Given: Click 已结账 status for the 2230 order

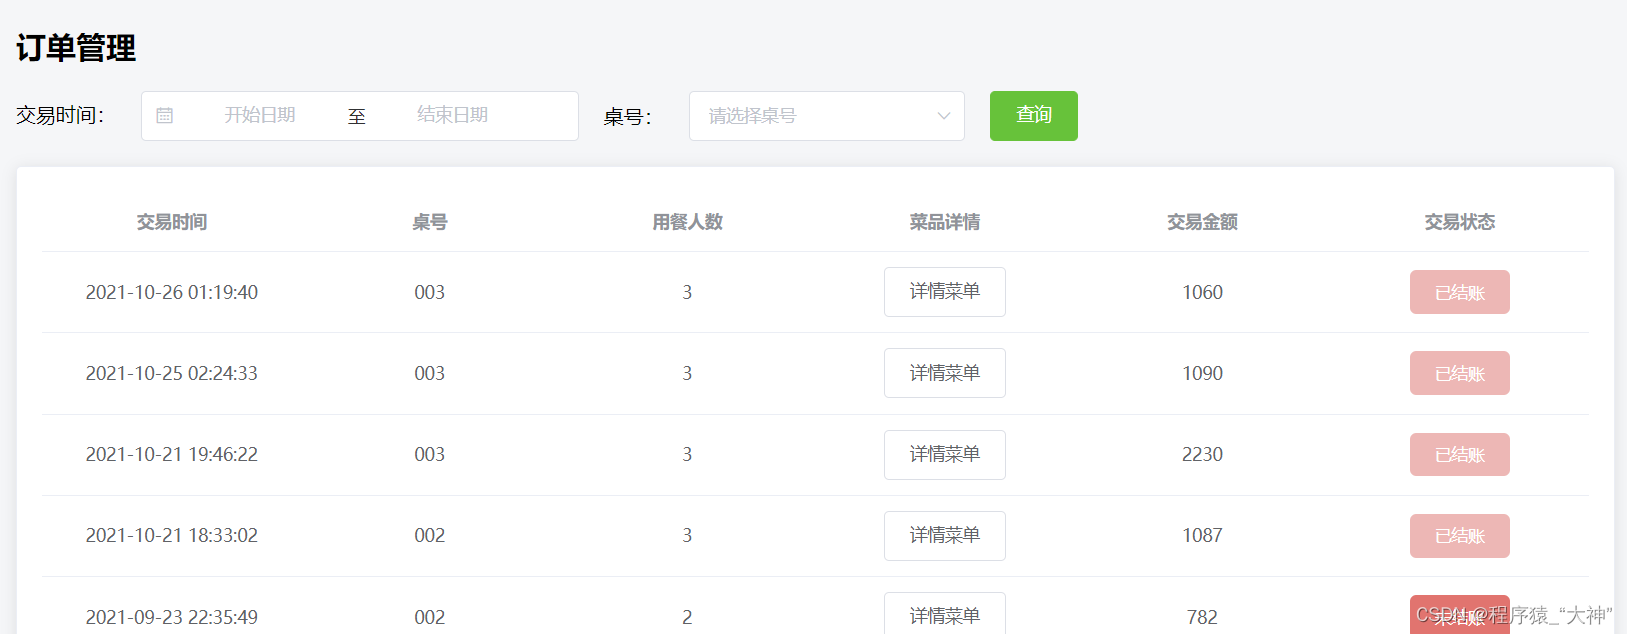Looking at the screenshot, I should click(x=1459, y=454).
